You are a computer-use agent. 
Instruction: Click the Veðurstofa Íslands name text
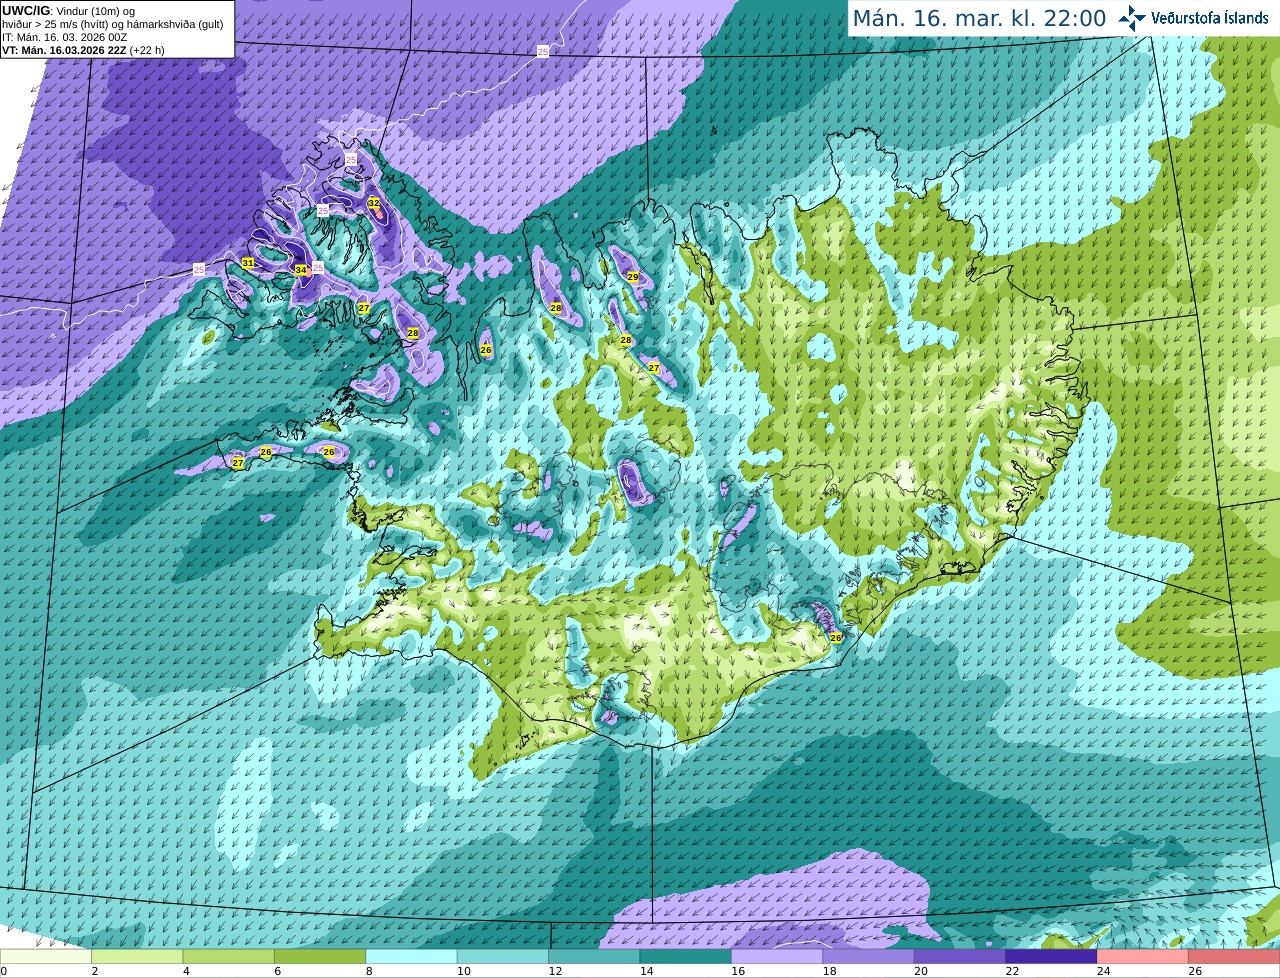tap(1210, 18)
